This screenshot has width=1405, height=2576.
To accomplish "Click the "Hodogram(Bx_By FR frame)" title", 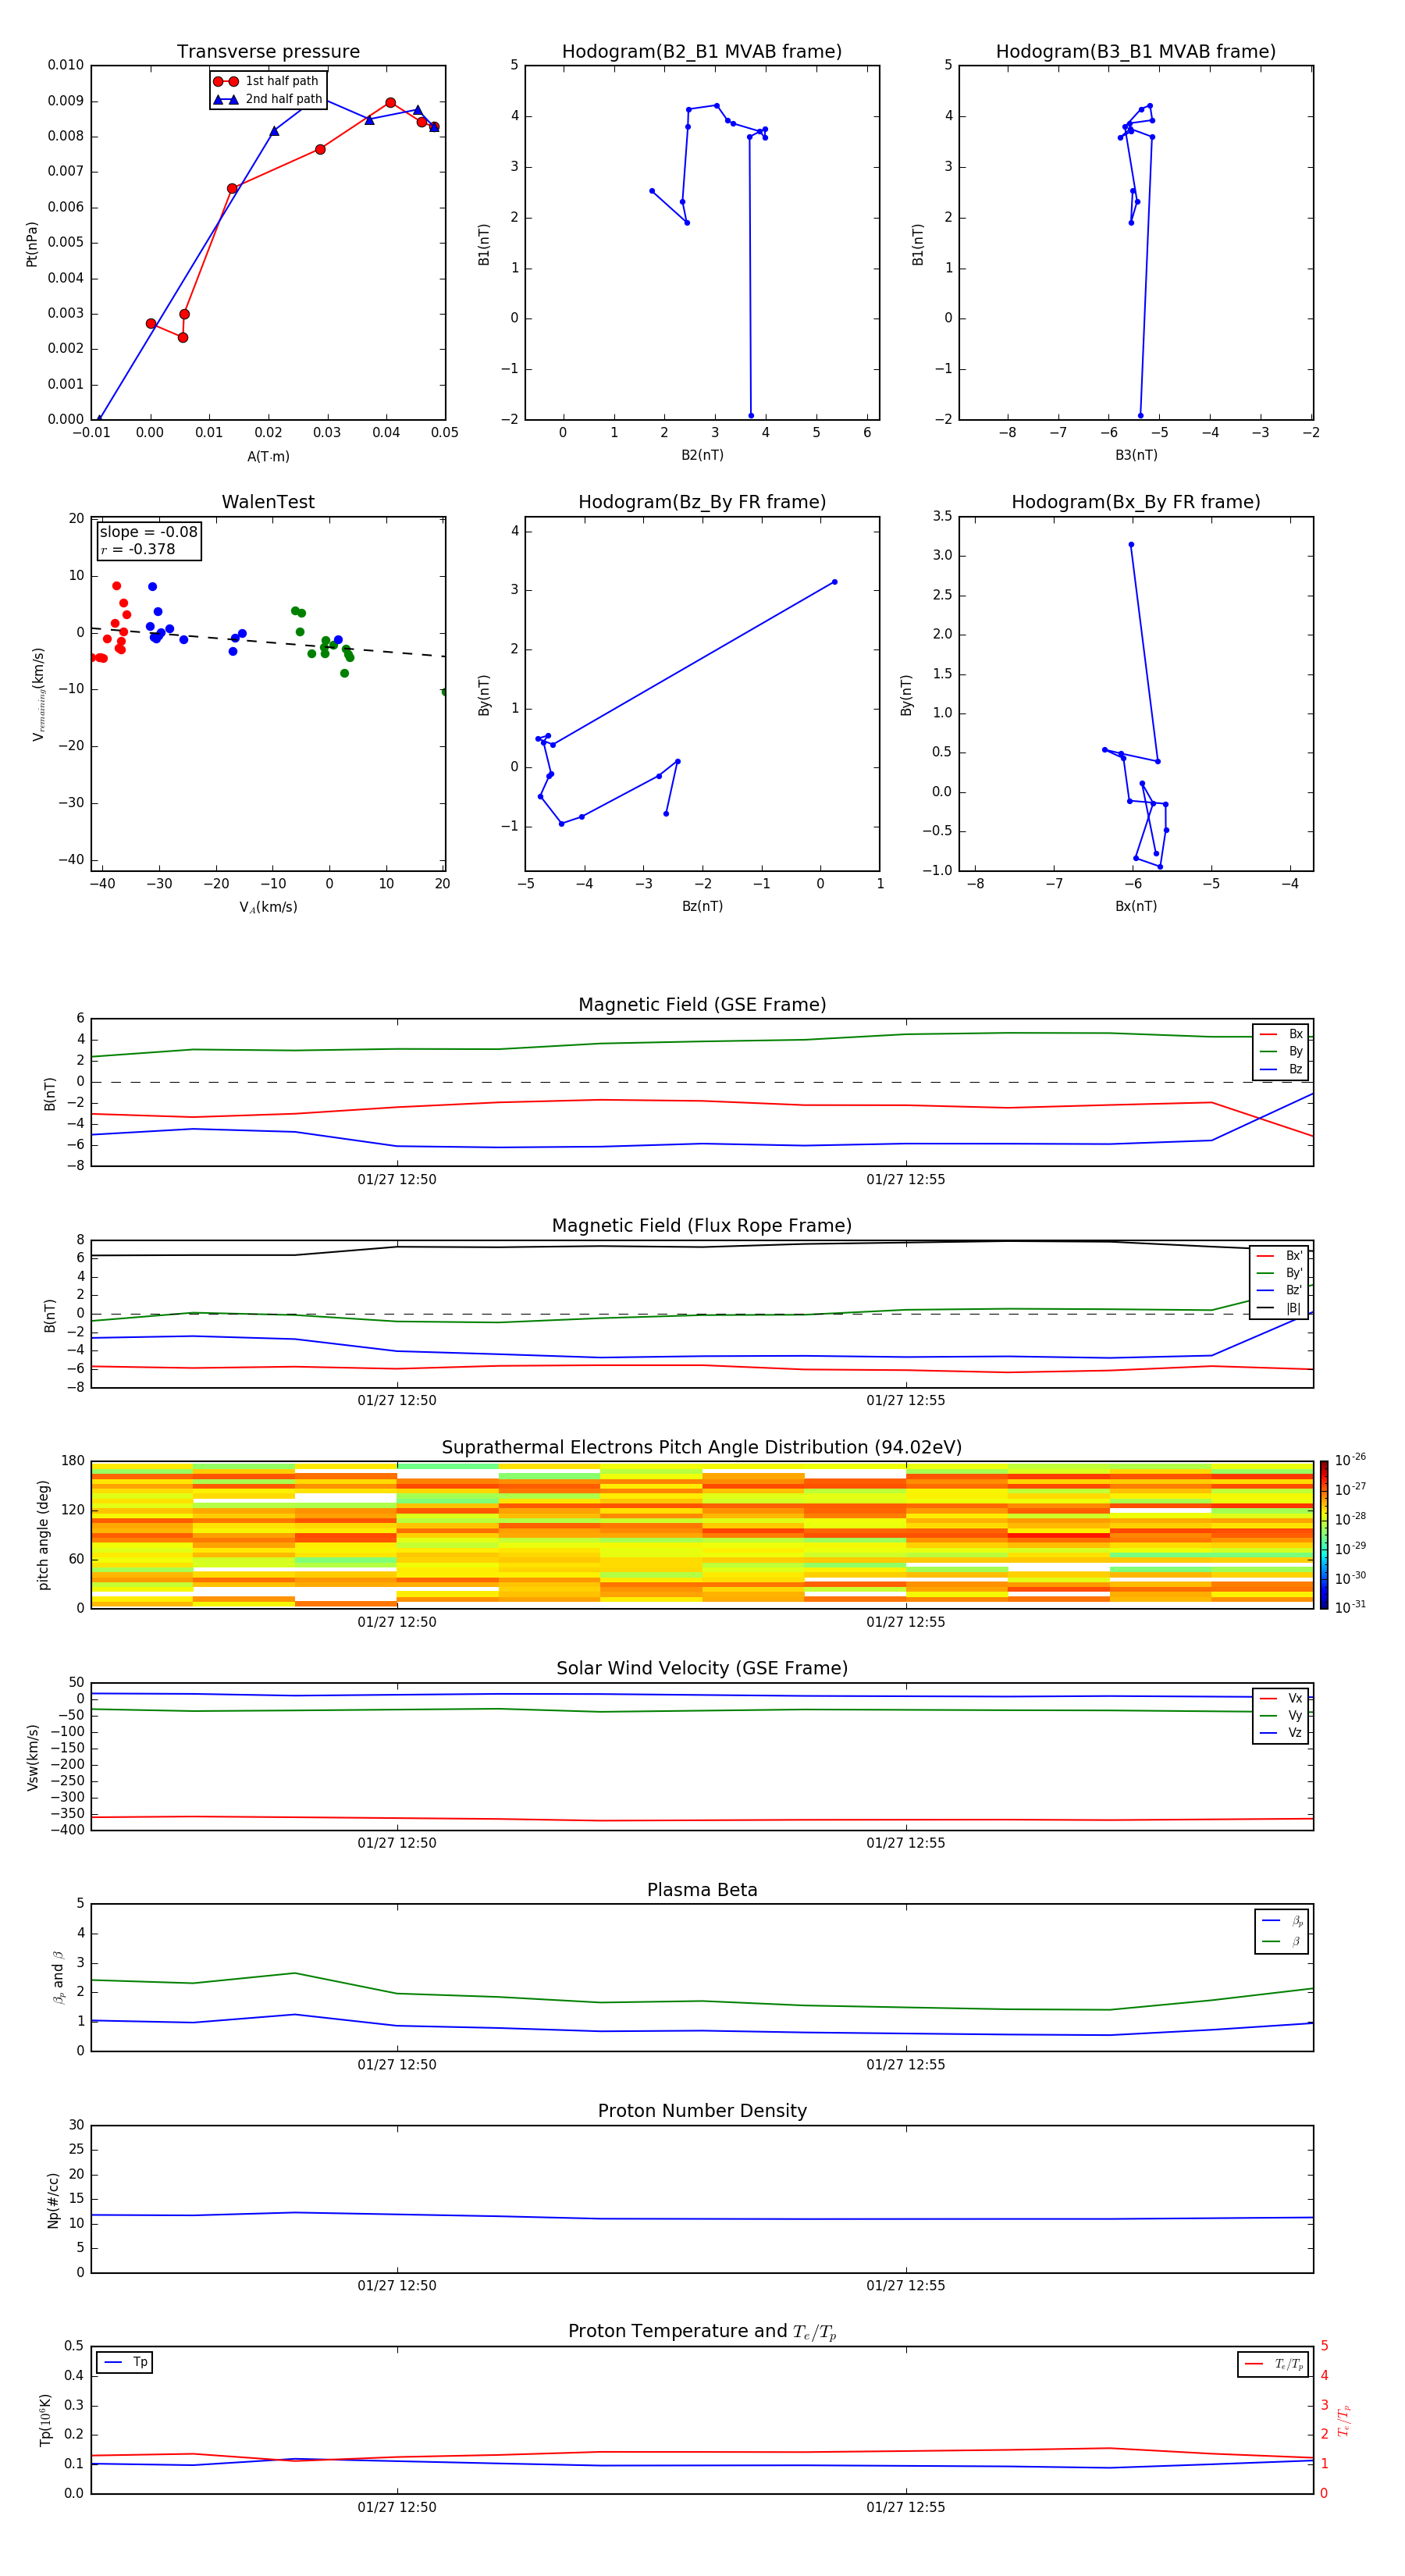I will [x=1136, y=502].
